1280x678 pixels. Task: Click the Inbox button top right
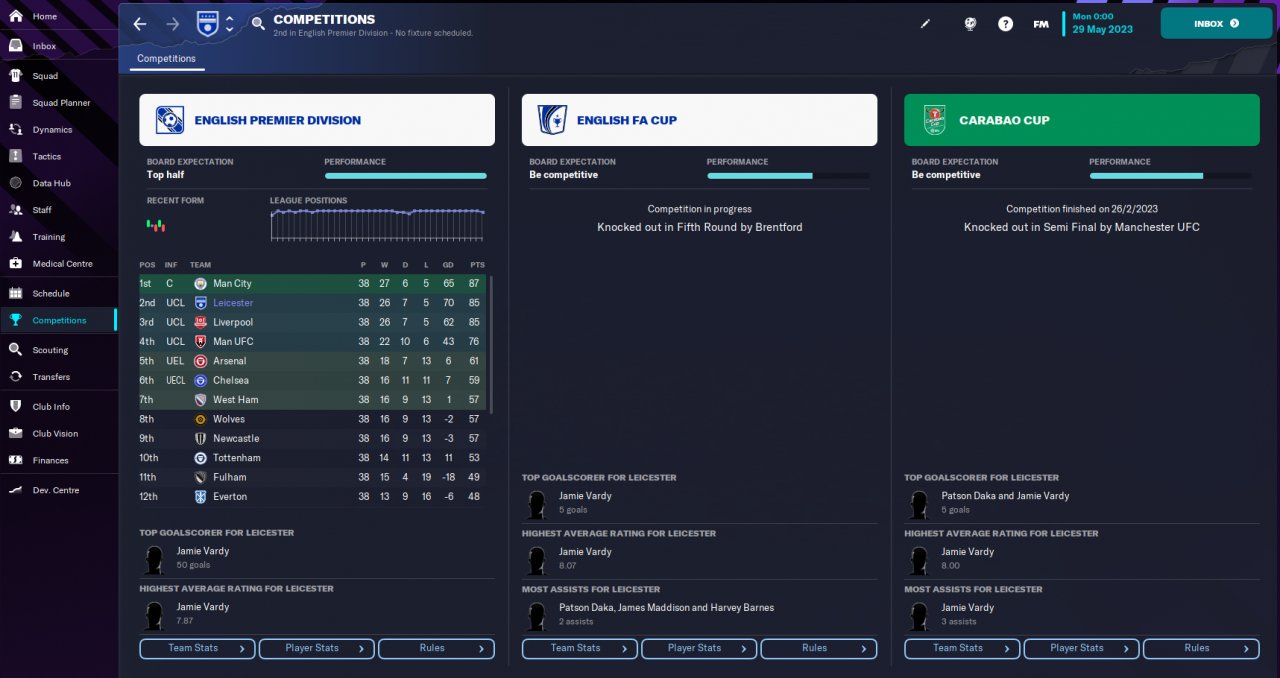click(1216, 23)
